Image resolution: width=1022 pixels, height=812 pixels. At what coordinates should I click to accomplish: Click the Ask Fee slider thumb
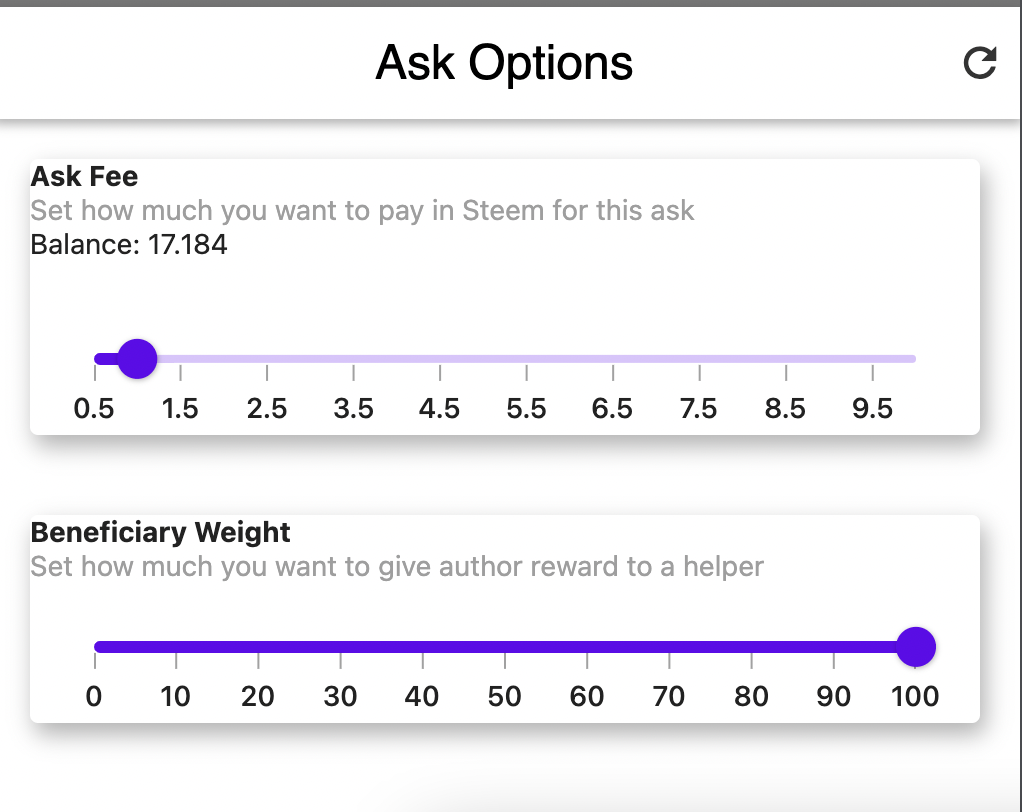[138, 358]
